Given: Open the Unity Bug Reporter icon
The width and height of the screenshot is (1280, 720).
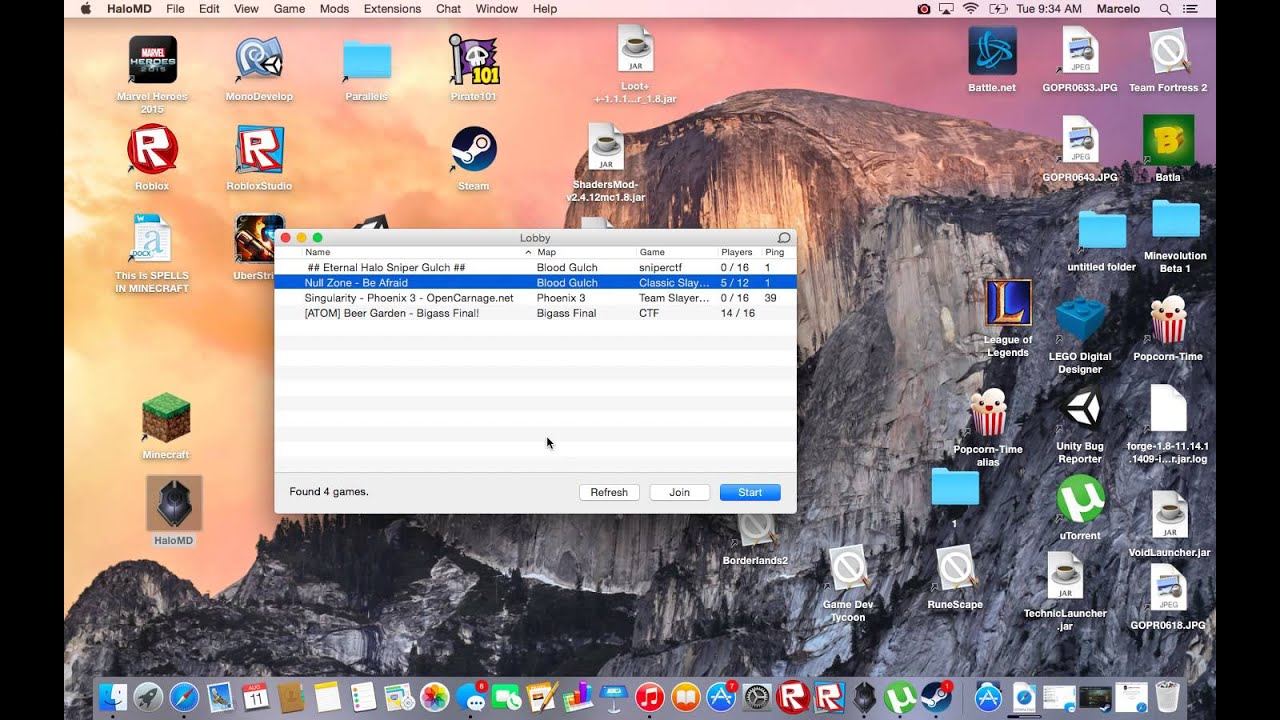Looking at the screenshot, I should point(1080,410).
